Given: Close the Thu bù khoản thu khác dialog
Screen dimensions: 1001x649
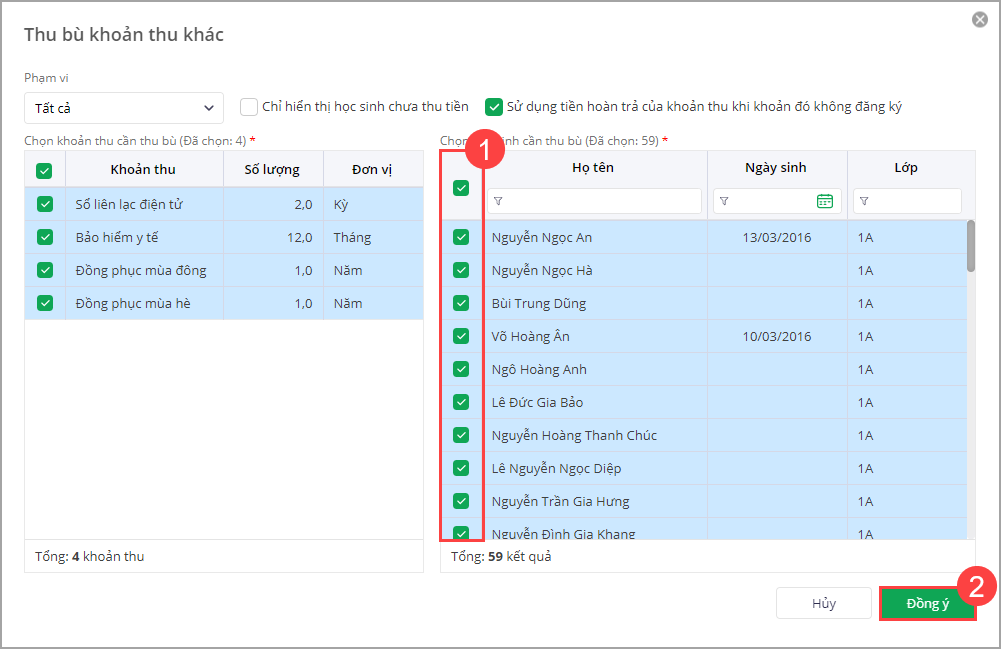Looking at the screenshot, I should tap(979, 20).
